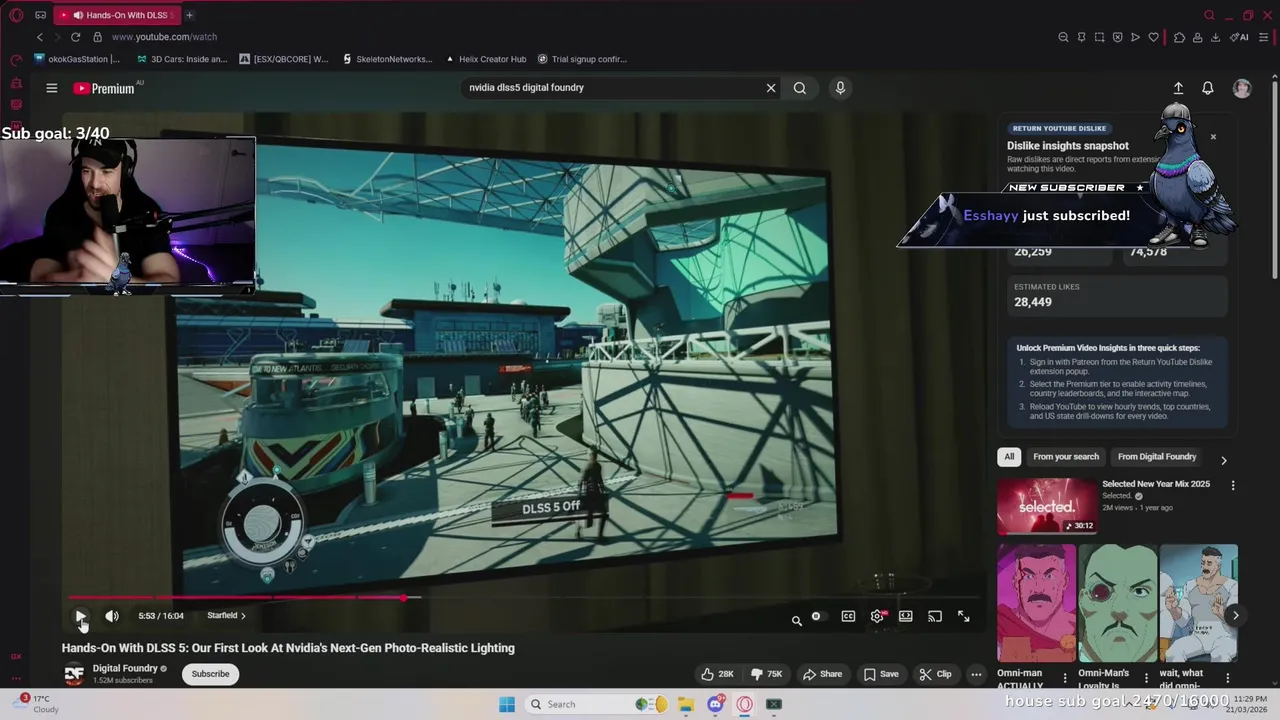Screen dimensions: 1280x720
Task: Enter full screen mode
Action: [x=964, y=616]
